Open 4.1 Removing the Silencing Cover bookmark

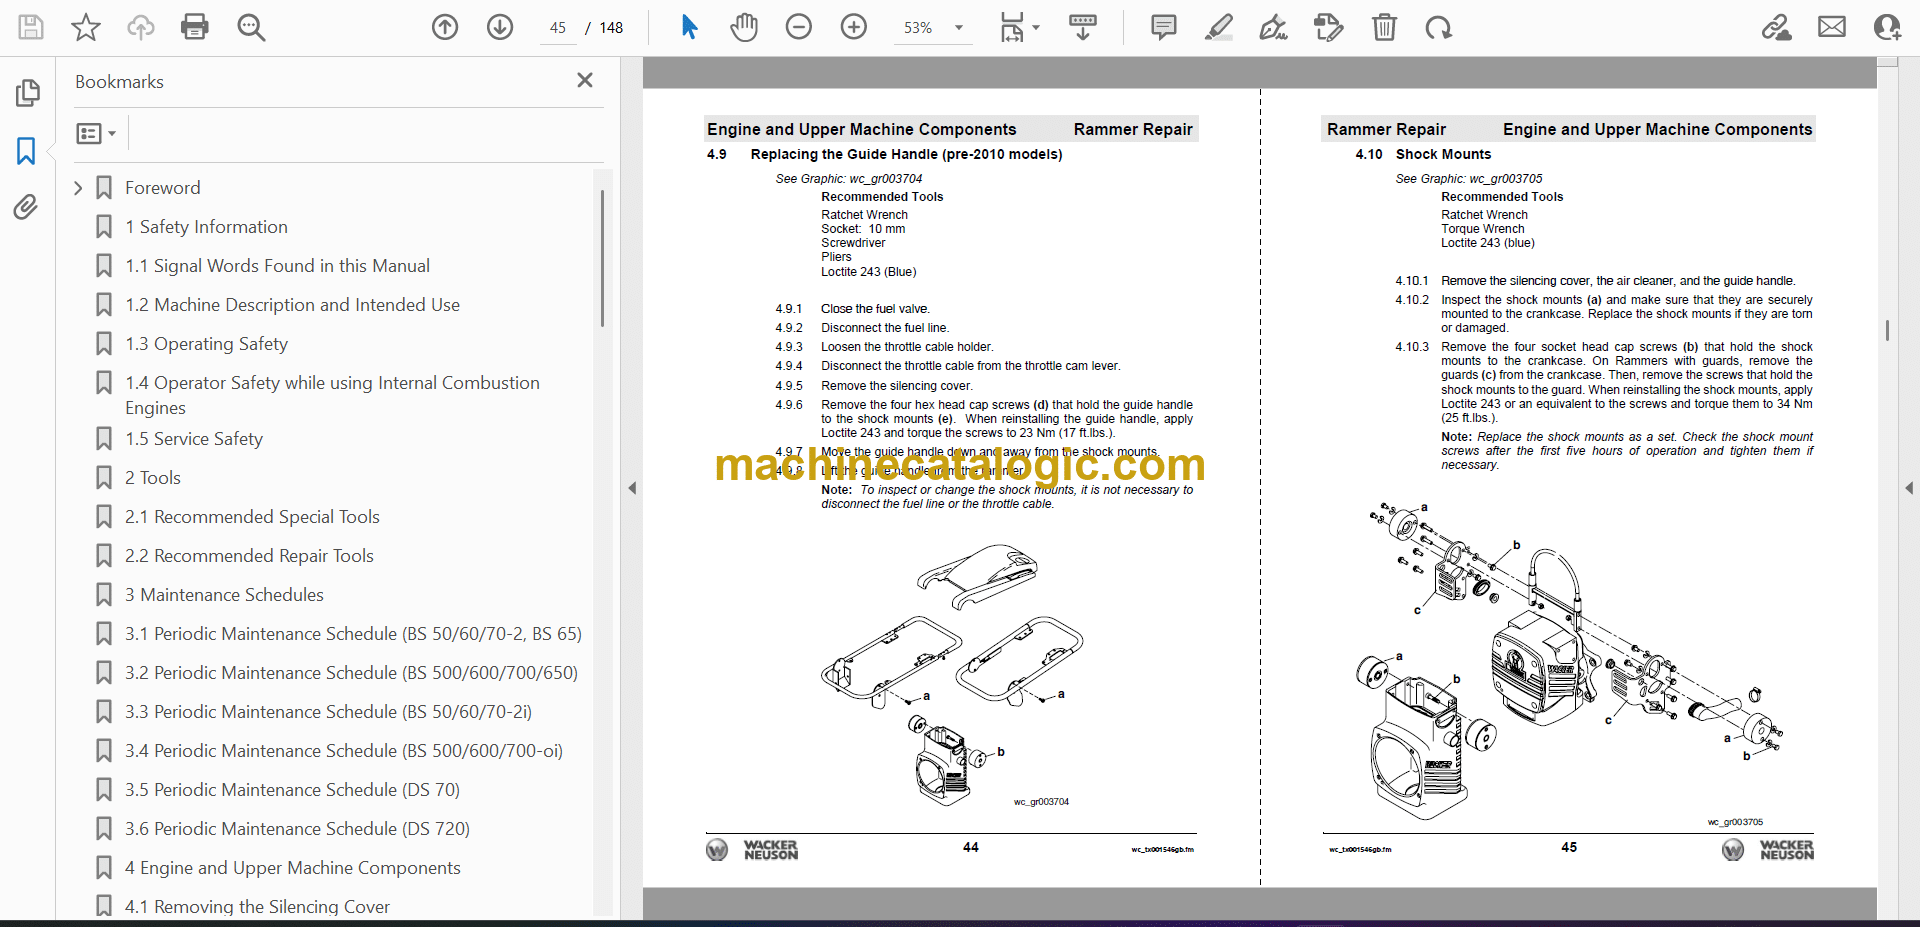coord(257,907)
